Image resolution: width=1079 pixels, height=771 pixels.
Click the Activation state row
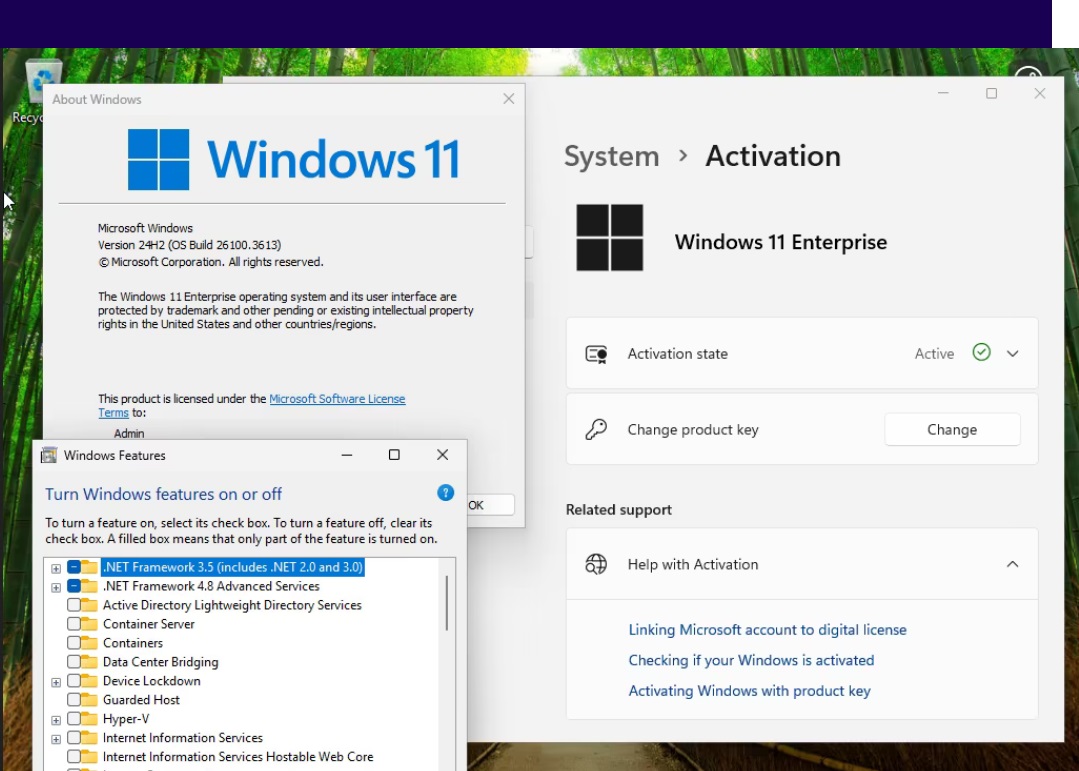(802, 354)
